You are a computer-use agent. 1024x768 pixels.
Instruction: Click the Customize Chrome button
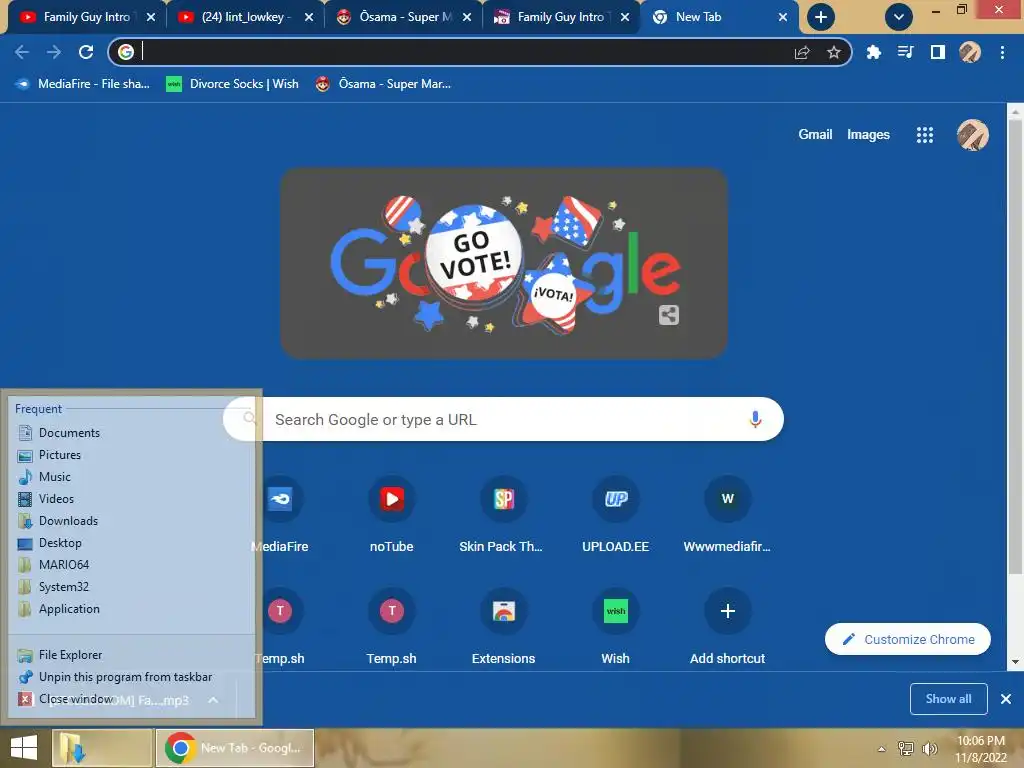pos(907,639)
